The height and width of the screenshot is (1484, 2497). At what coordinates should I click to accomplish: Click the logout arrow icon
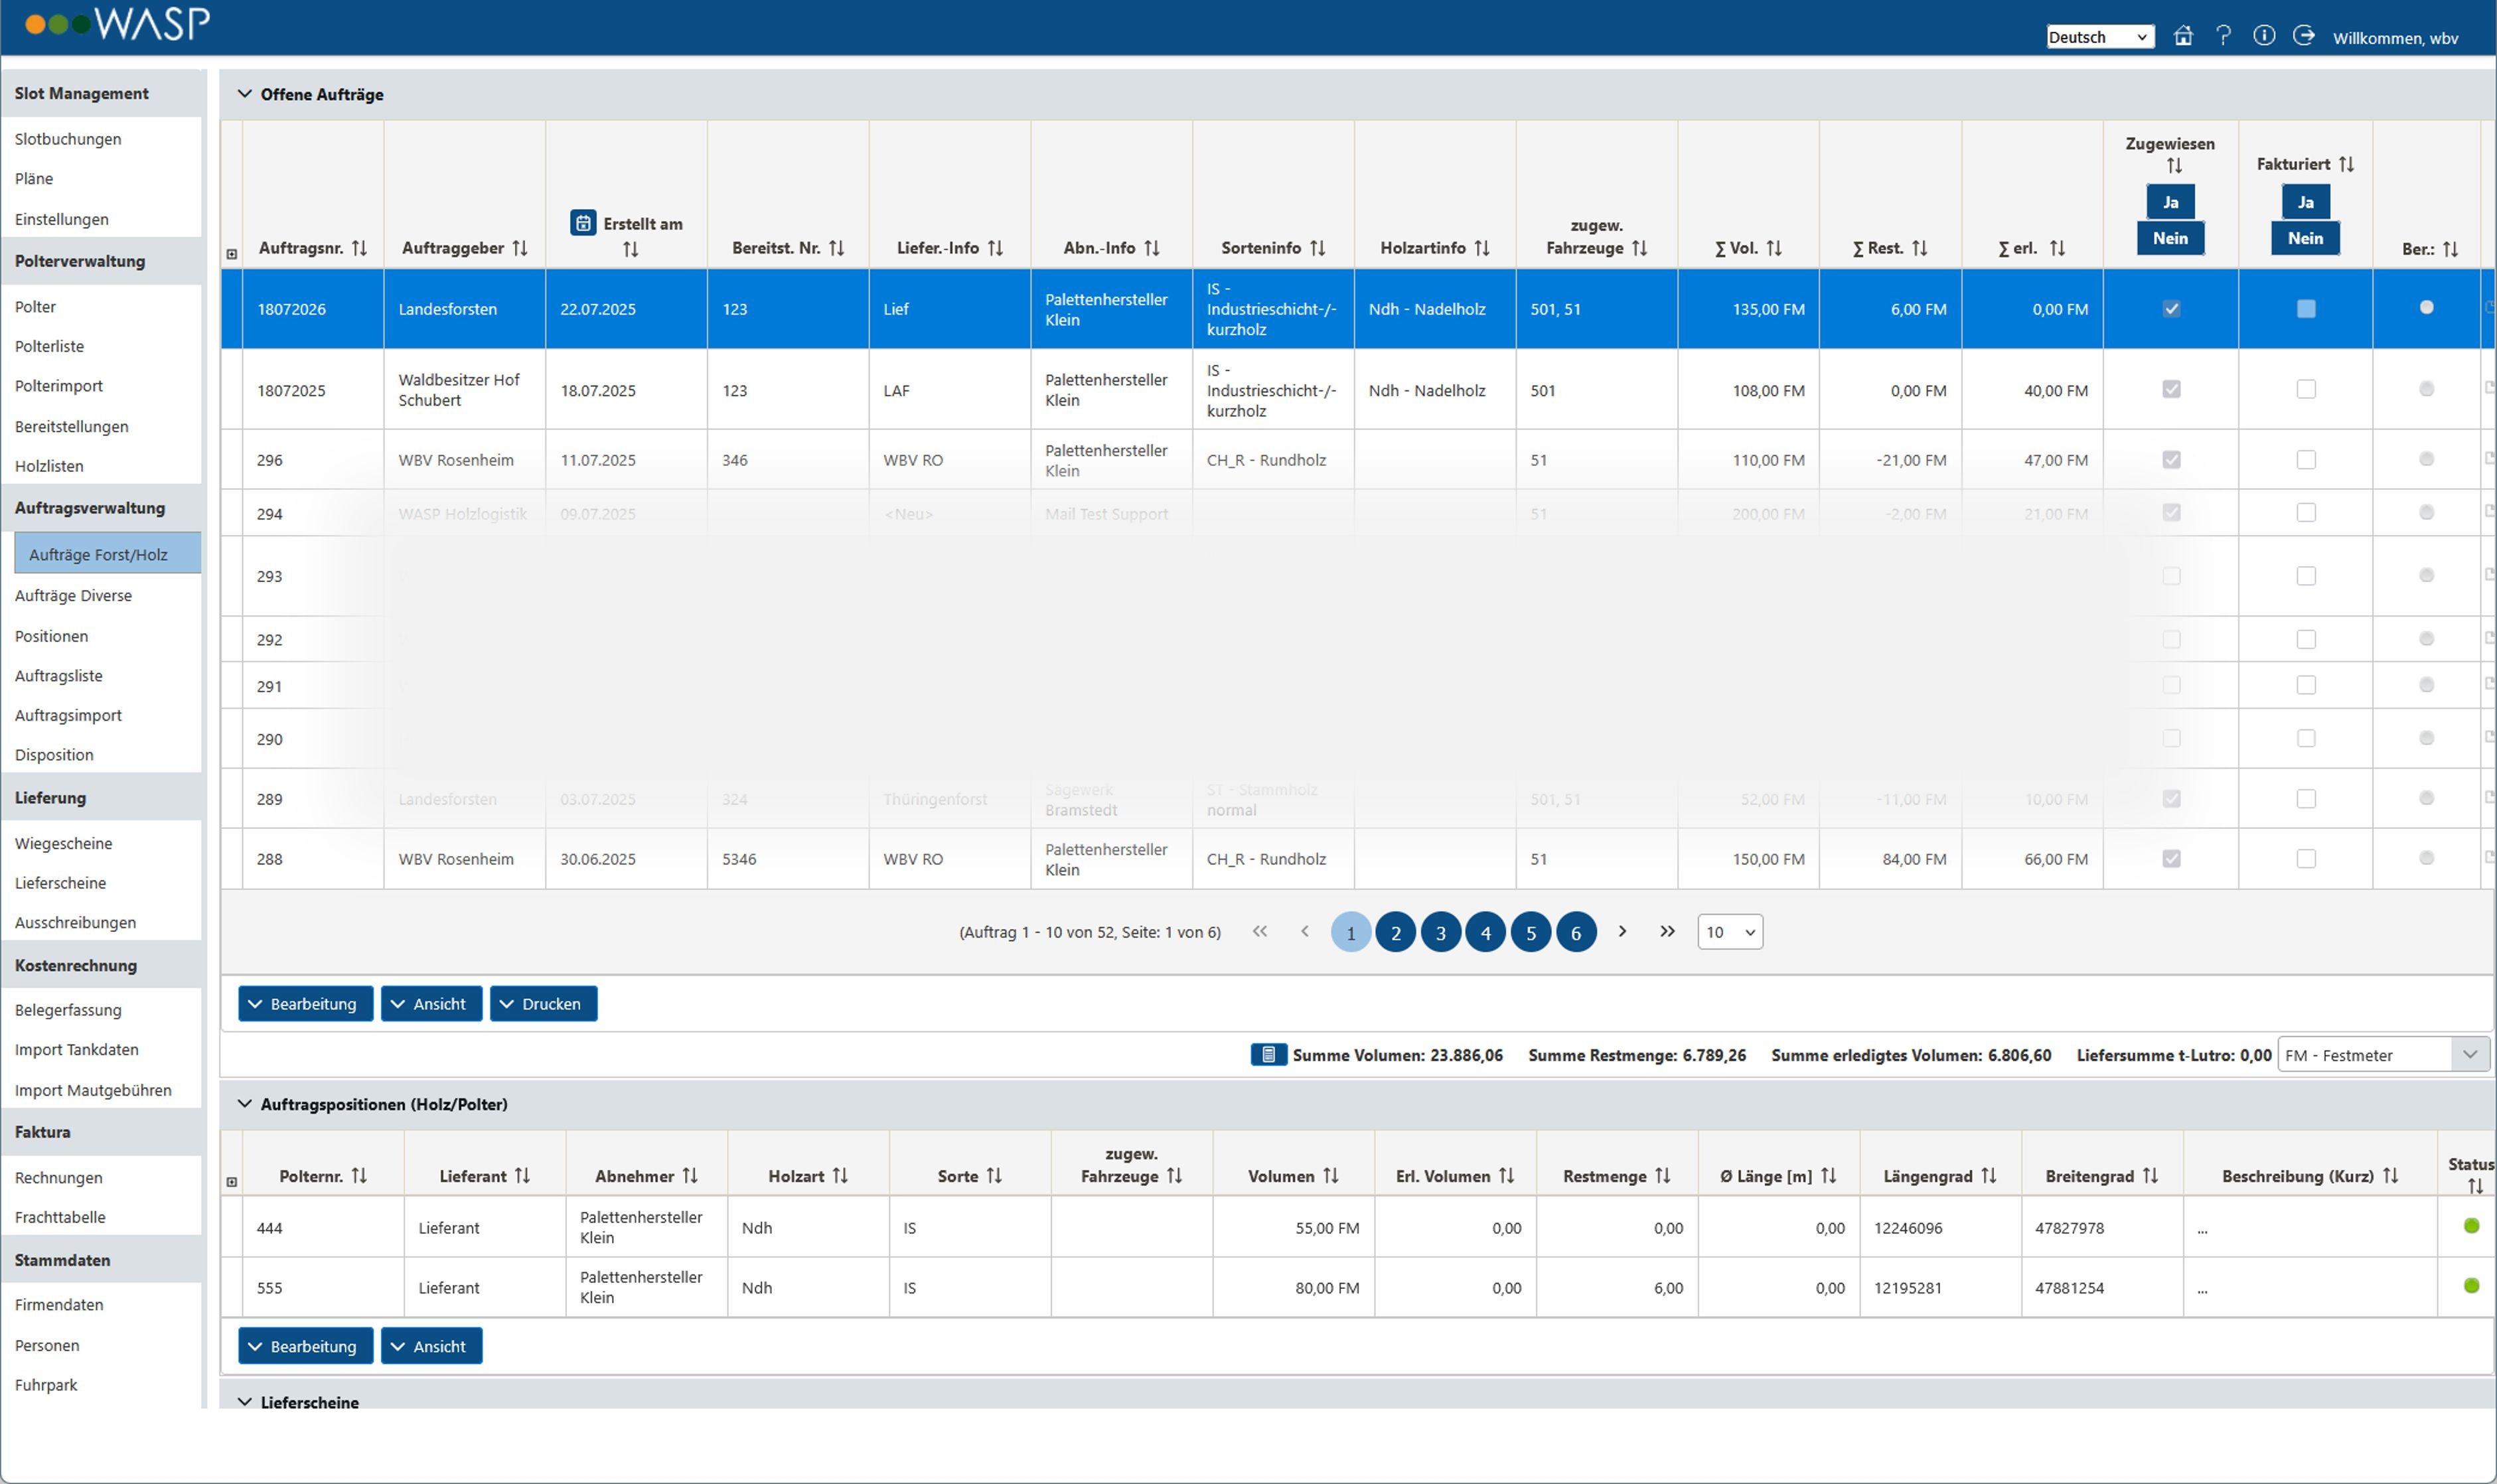(2304, 36)
